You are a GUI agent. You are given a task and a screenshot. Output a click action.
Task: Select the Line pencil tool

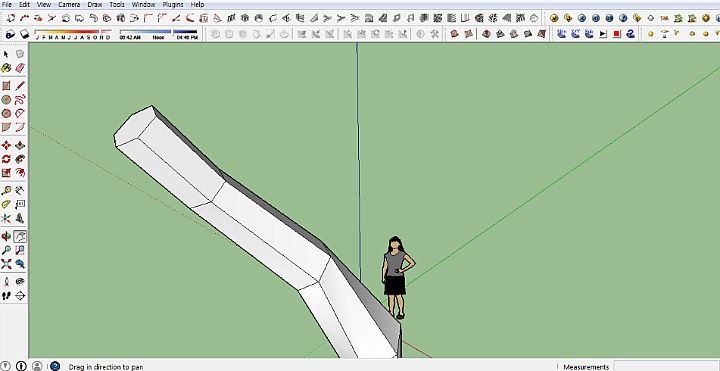coord(20,86)
